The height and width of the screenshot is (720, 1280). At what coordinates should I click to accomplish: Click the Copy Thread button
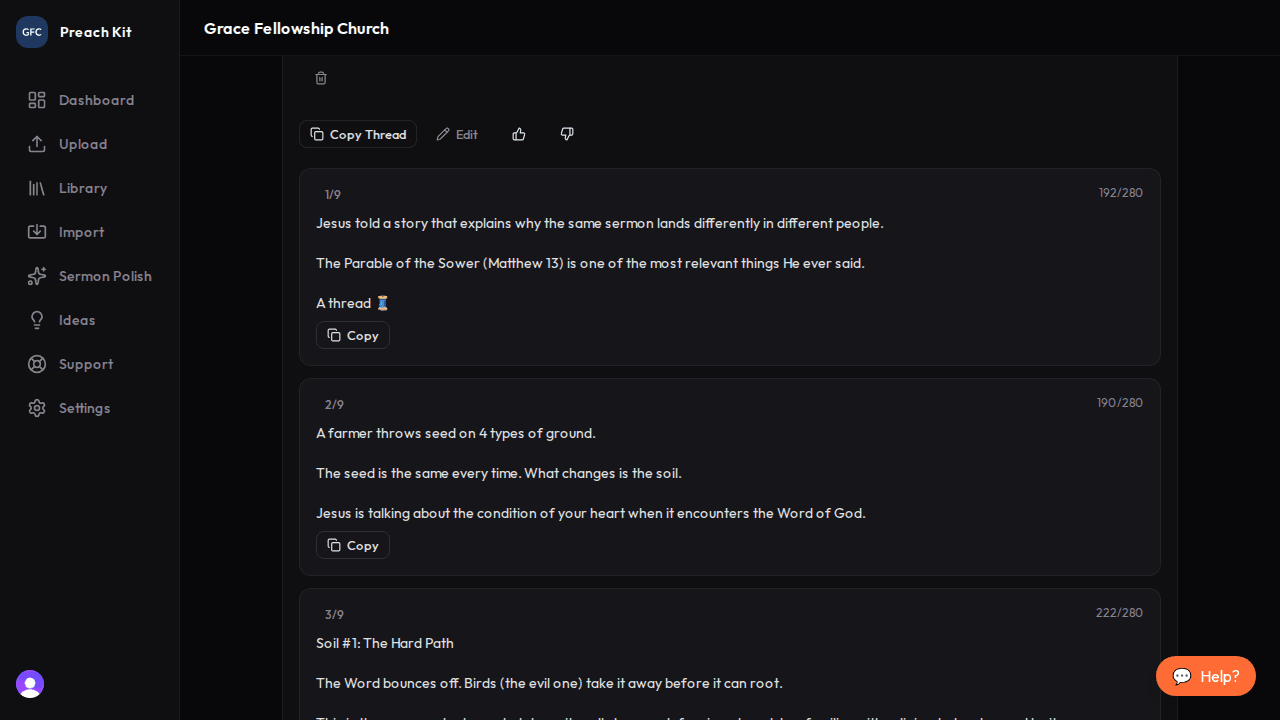tap(358, 134)
